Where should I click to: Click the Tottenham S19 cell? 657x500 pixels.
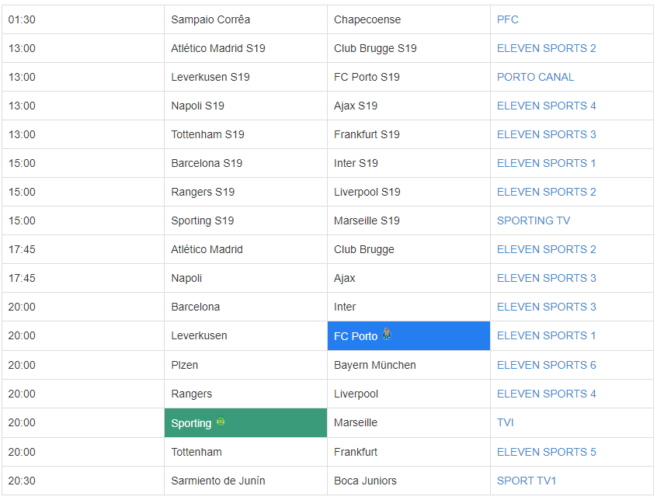tap(246, 135)
